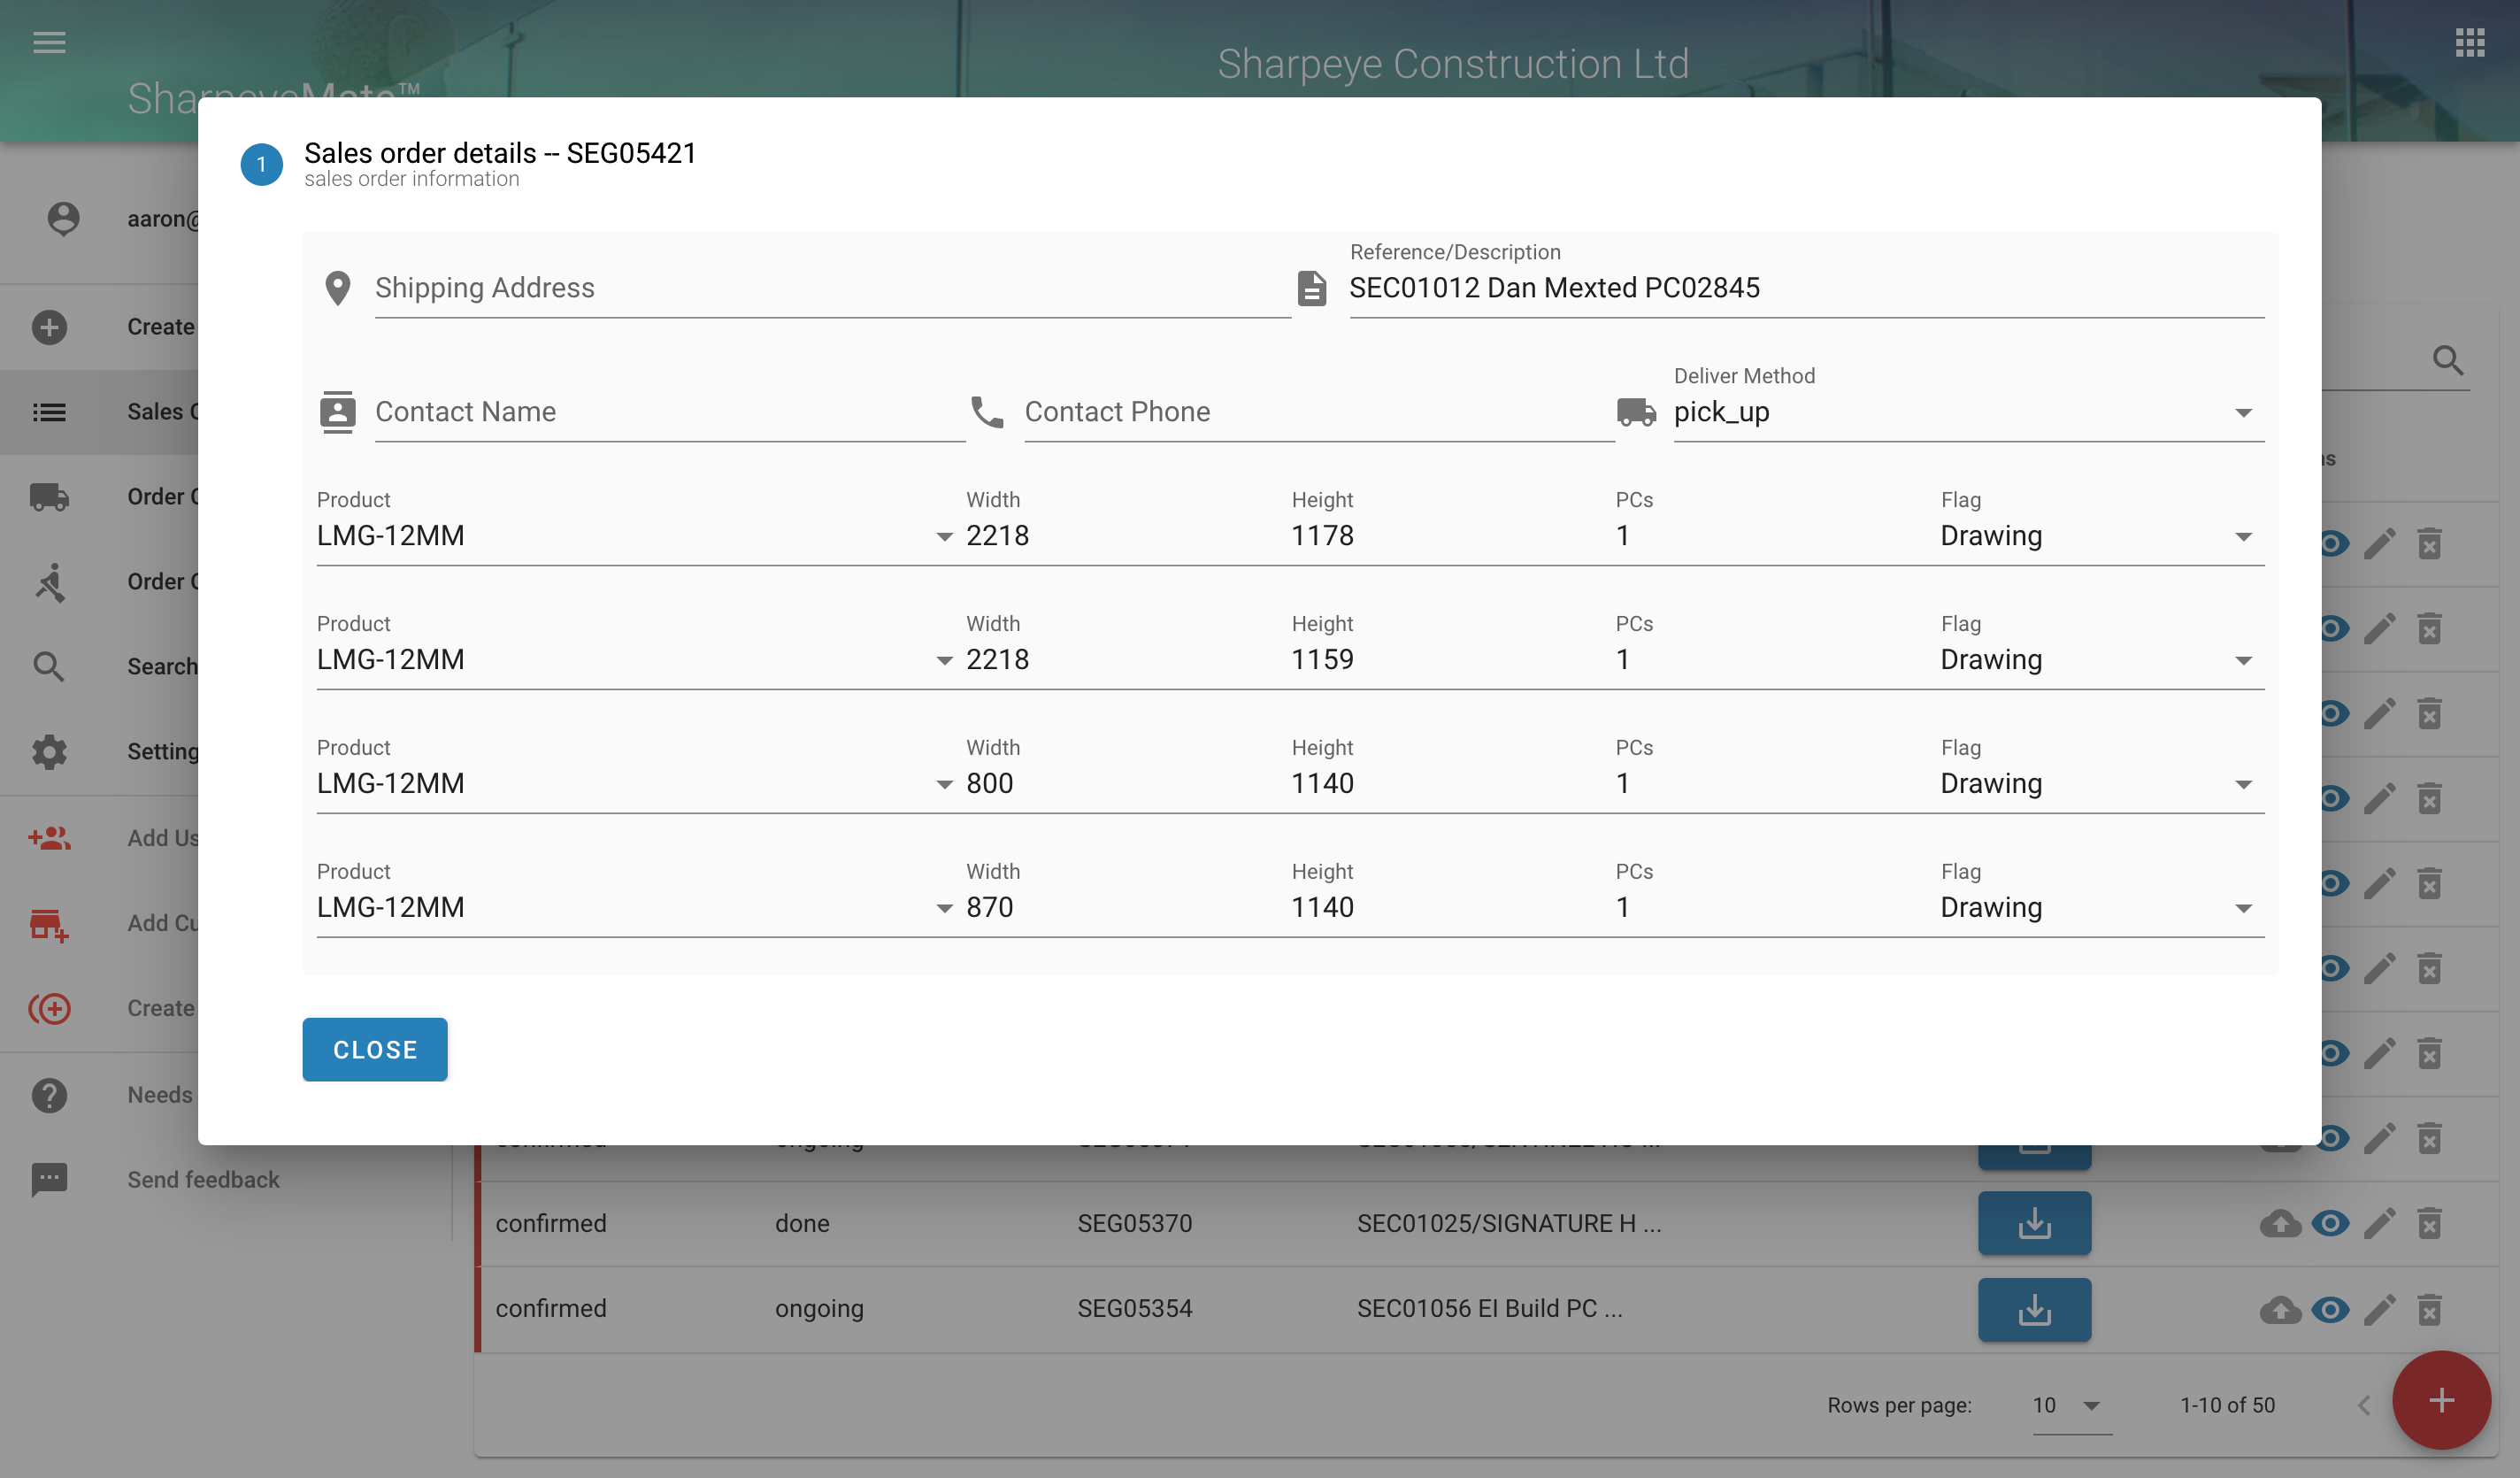Image resolution: width=2520 pixels, height=1478 pixels.
Task: Click the table search magnifier icon
Action: [x=2447, y=360]
